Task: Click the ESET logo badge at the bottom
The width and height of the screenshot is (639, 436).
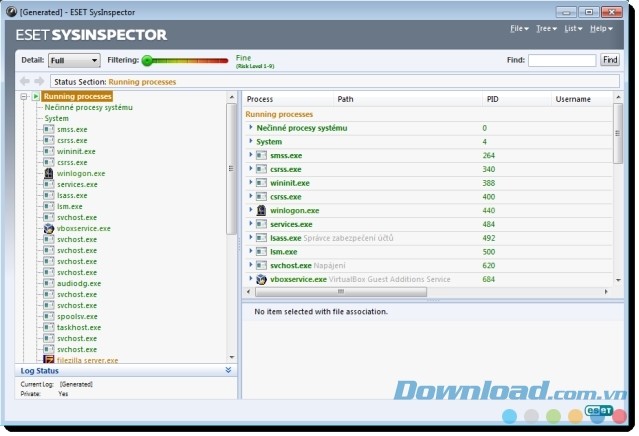Action: 599,410
